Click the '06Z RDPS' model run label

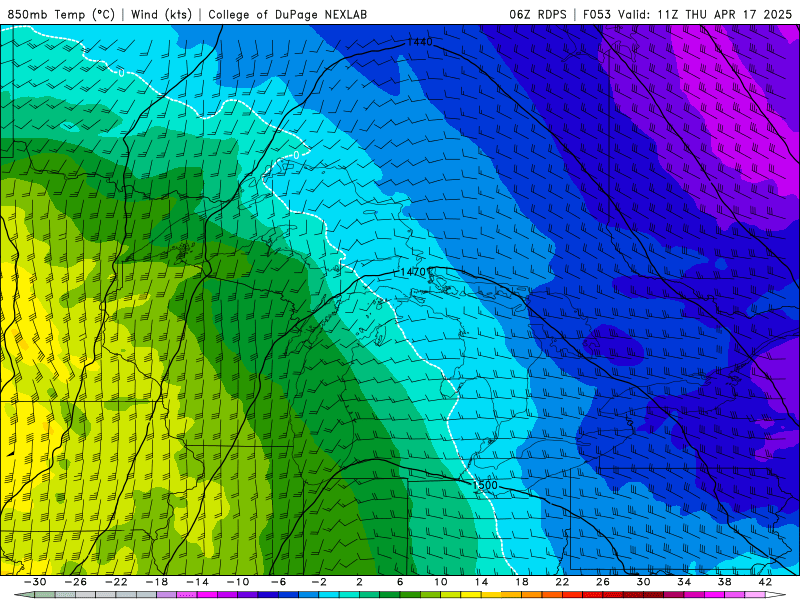tap(538, 14)
